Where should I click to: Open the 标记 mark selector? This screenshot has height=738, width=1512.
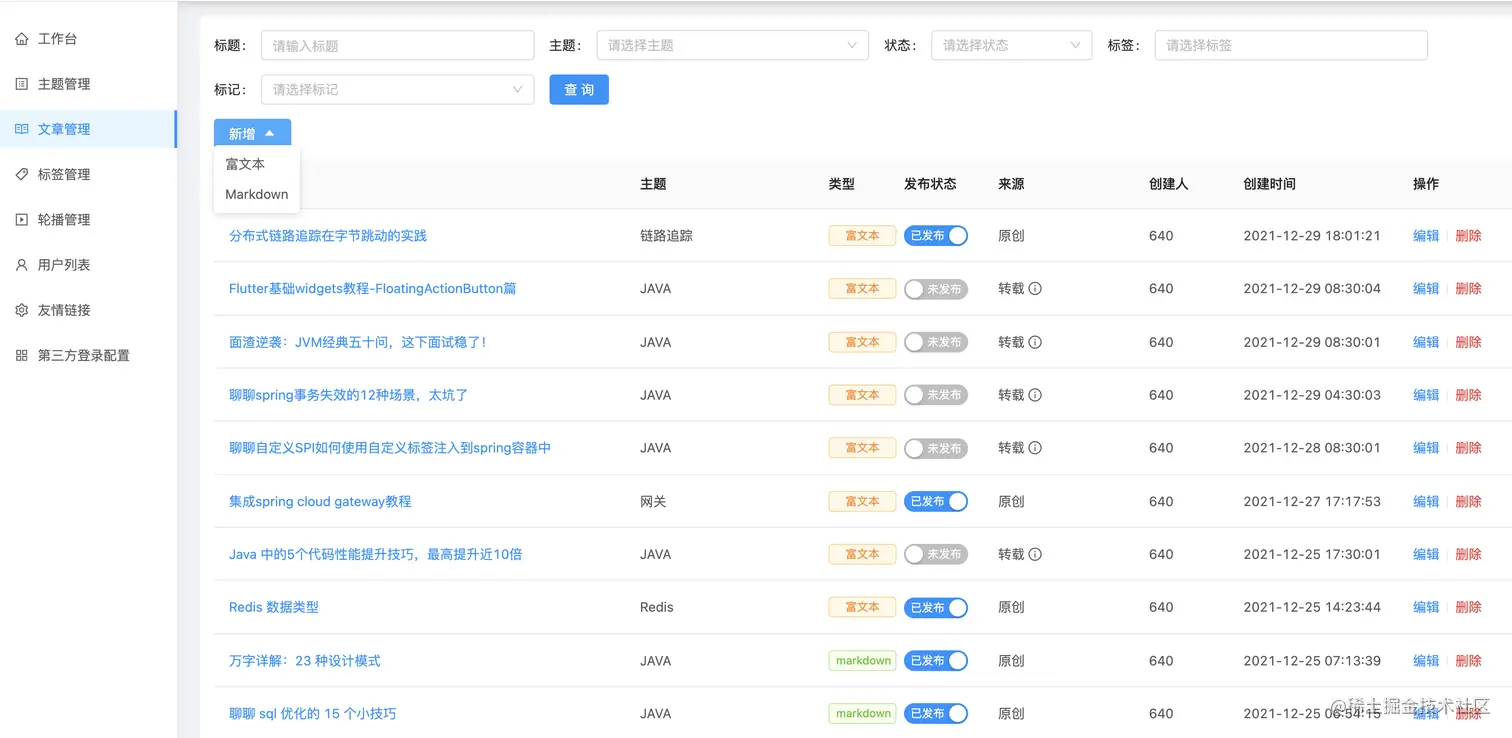tap(397, 89)
